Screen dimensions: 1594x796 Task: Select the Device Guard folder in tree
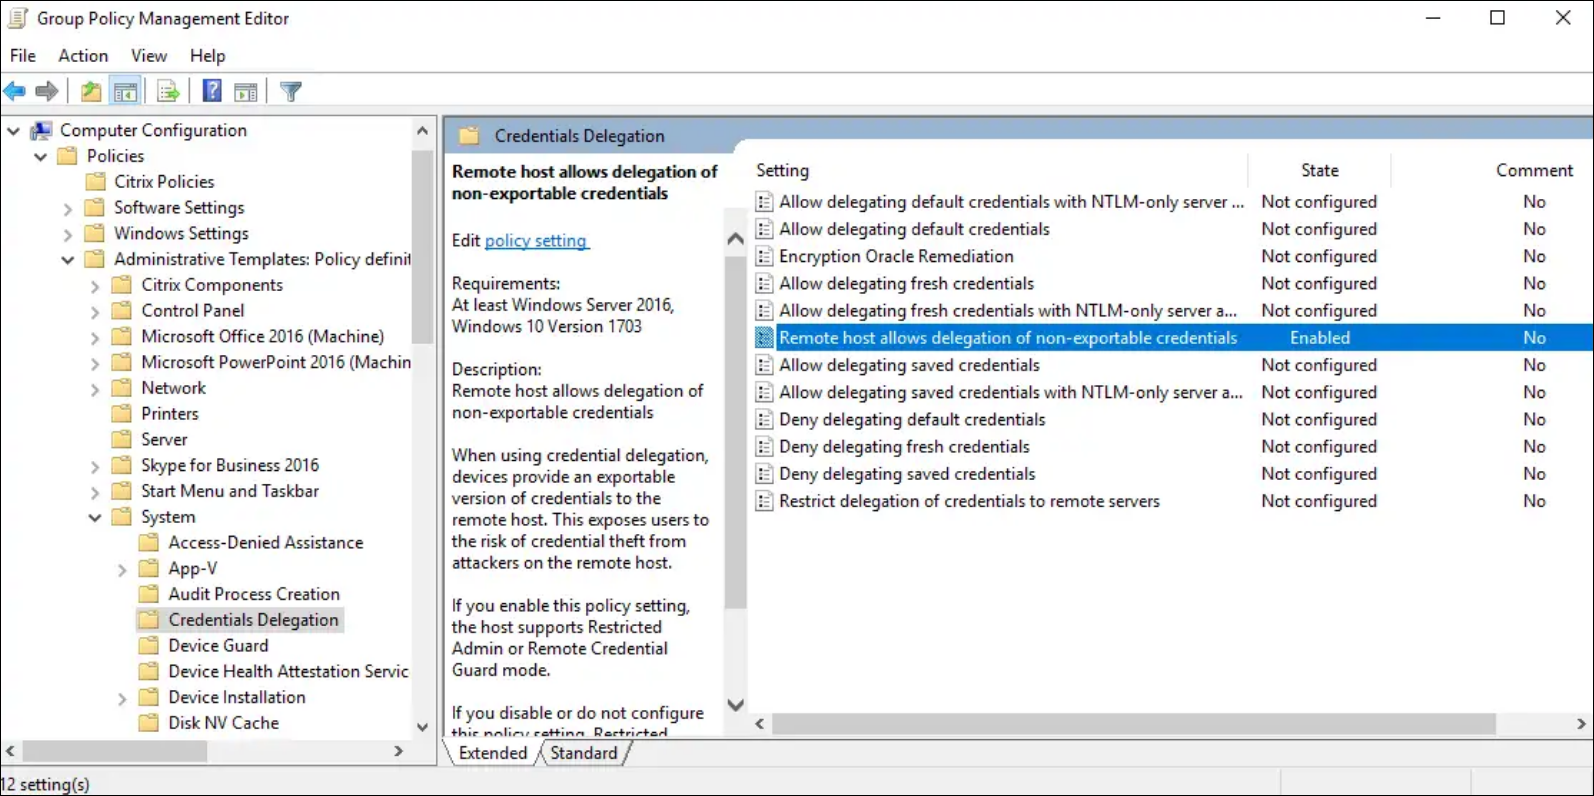coord(218,646)
